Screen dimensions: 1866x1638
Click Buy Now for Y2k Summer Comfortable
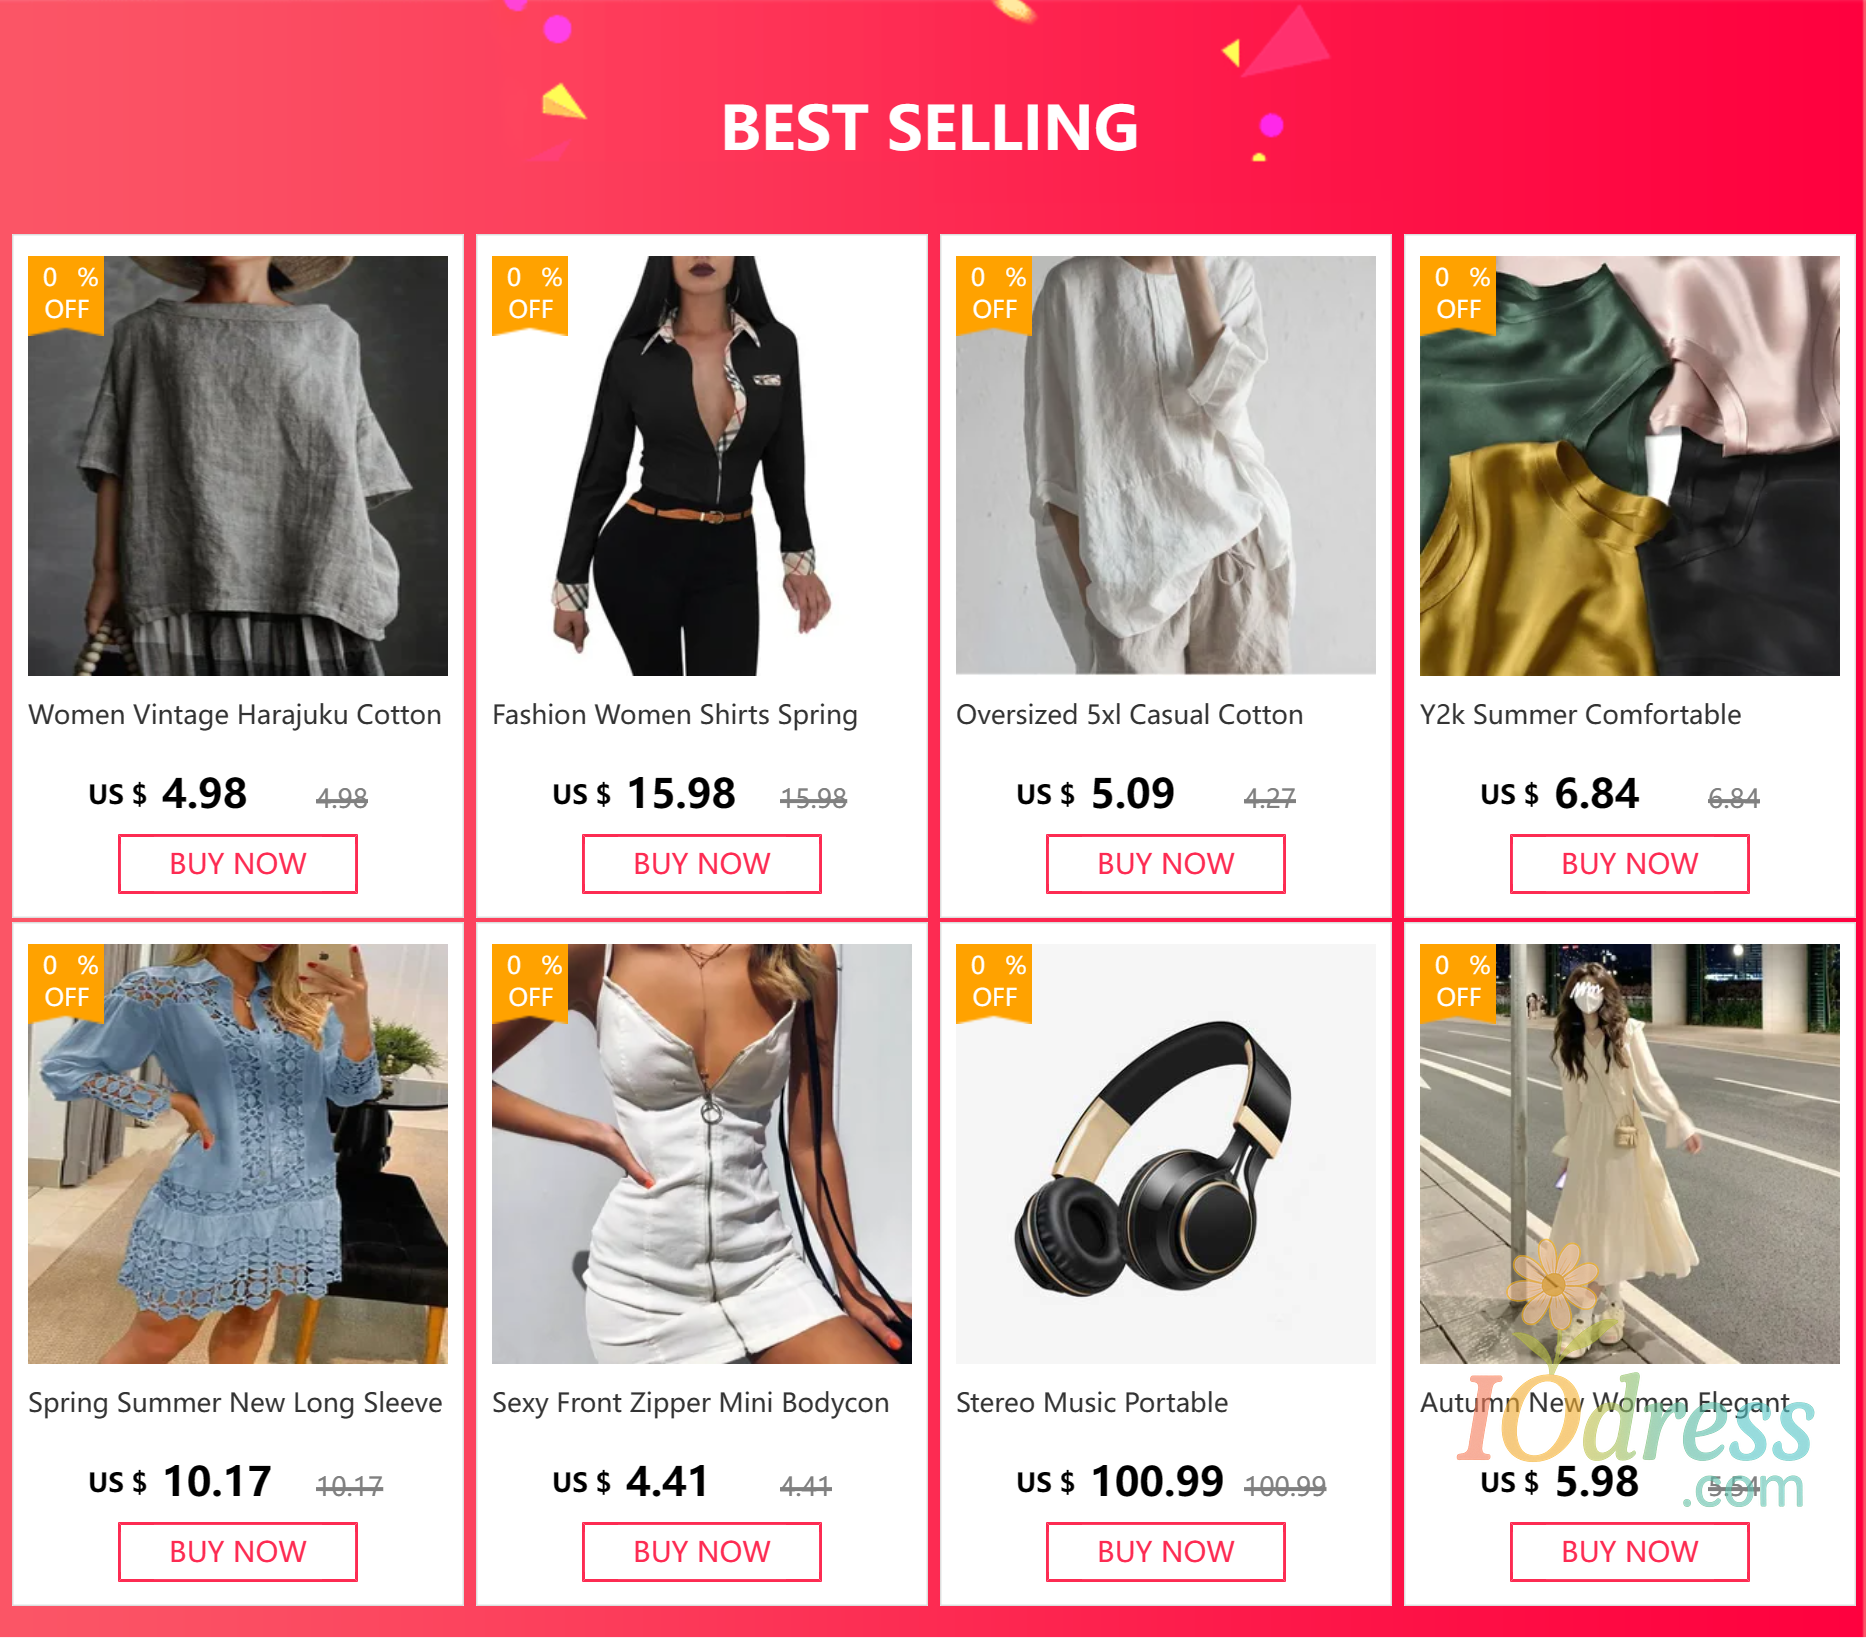(x=1630, y=864)
